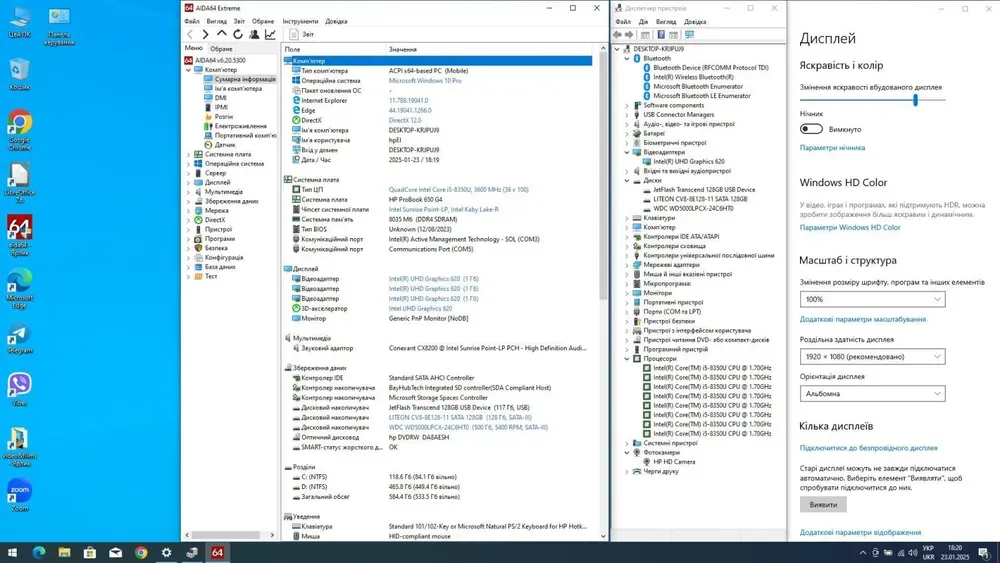Click the display brightness slider
The width and height of the screenshot is (1000, 563).
click(x=915, y=100)
